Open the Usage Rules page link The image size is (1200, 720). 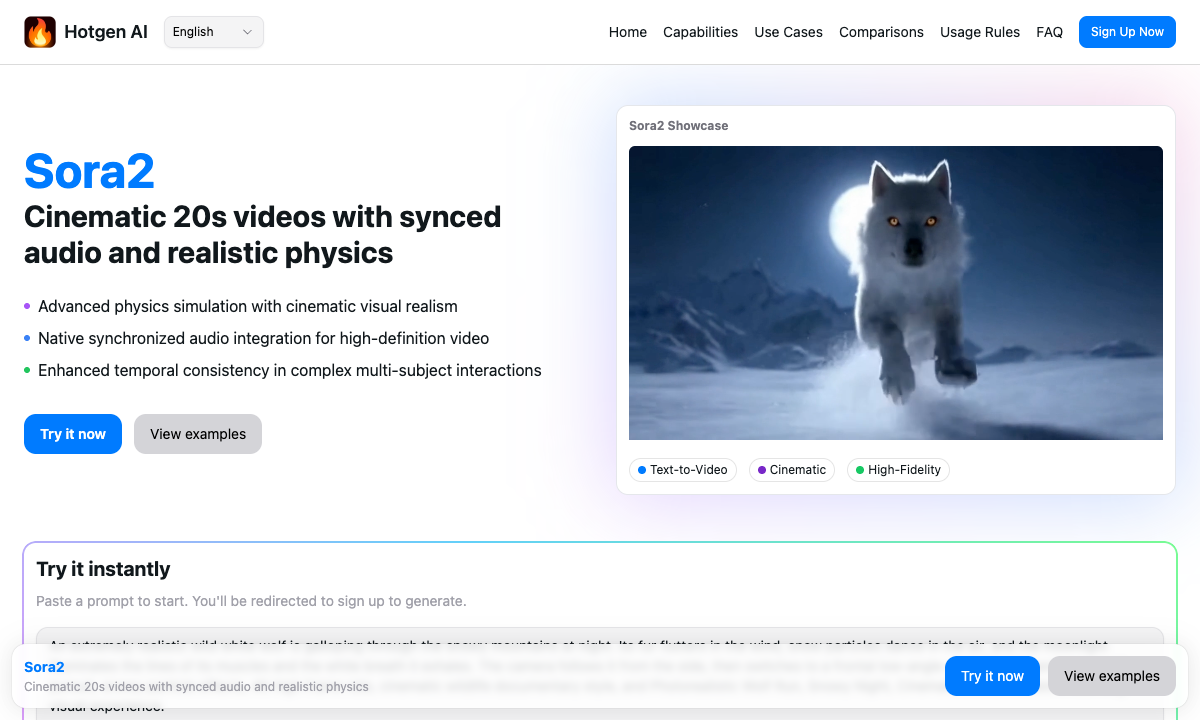point(979,32)
